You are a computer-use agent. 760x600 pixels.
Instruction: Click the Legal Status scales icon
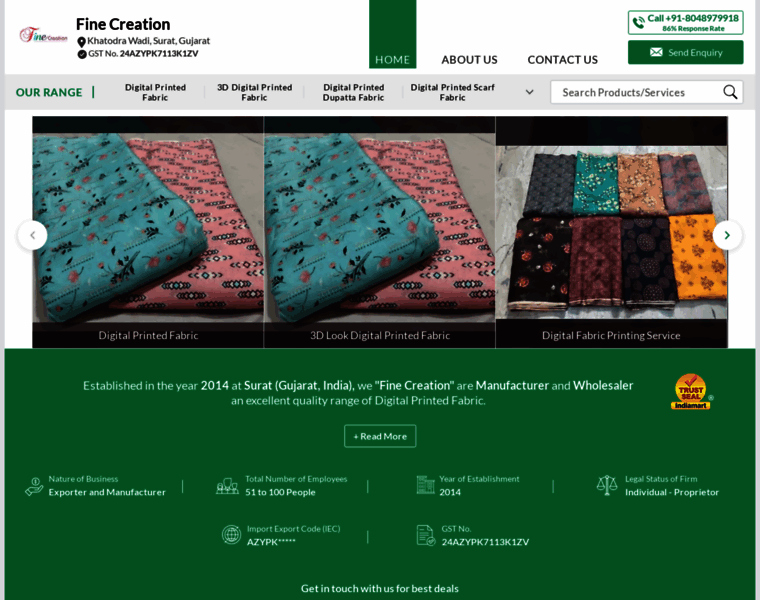607,485
